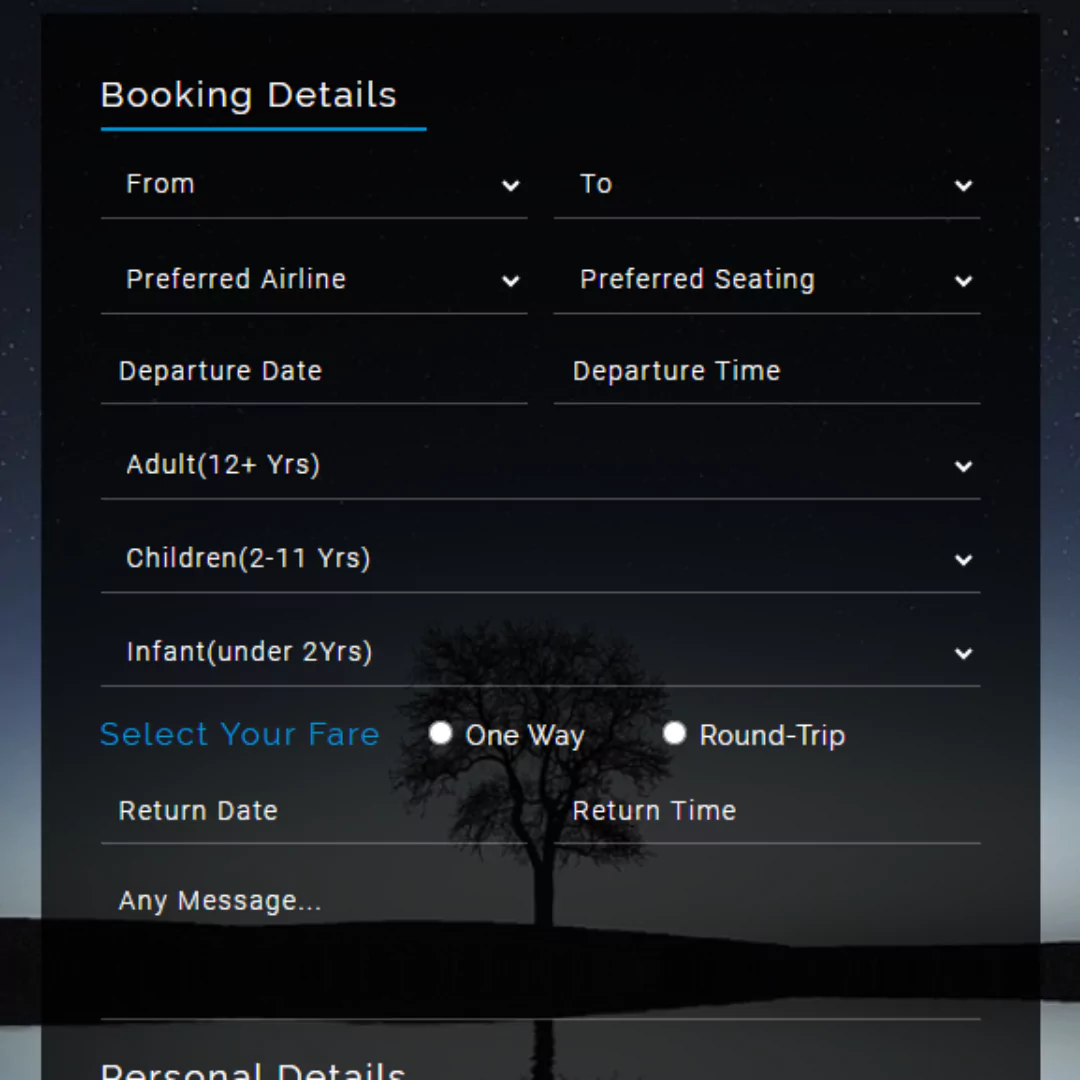Expand the Preferred Seating dropdown
The width and height of the screenshot is (1080, 1080).
pyautogui.click(x=767, y=280)
